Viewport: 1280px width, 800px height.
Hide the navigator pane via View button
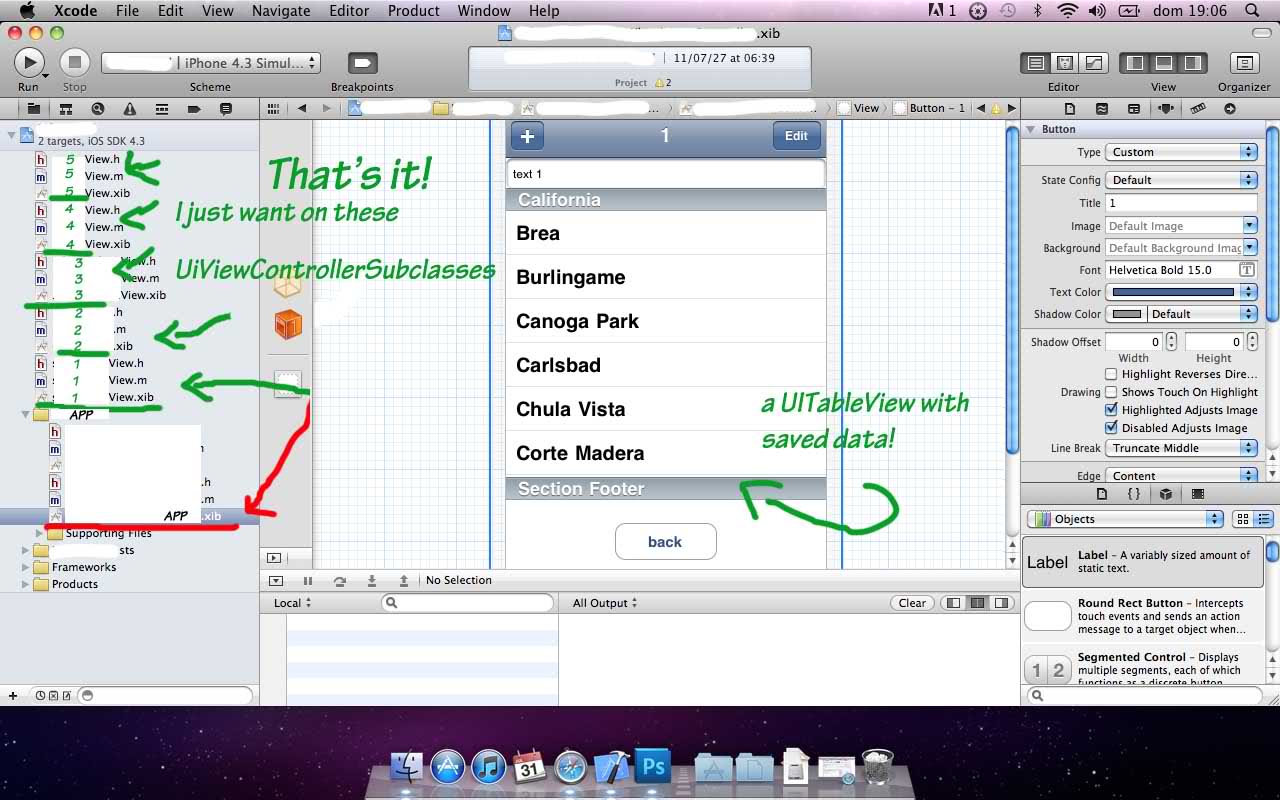1135,63
